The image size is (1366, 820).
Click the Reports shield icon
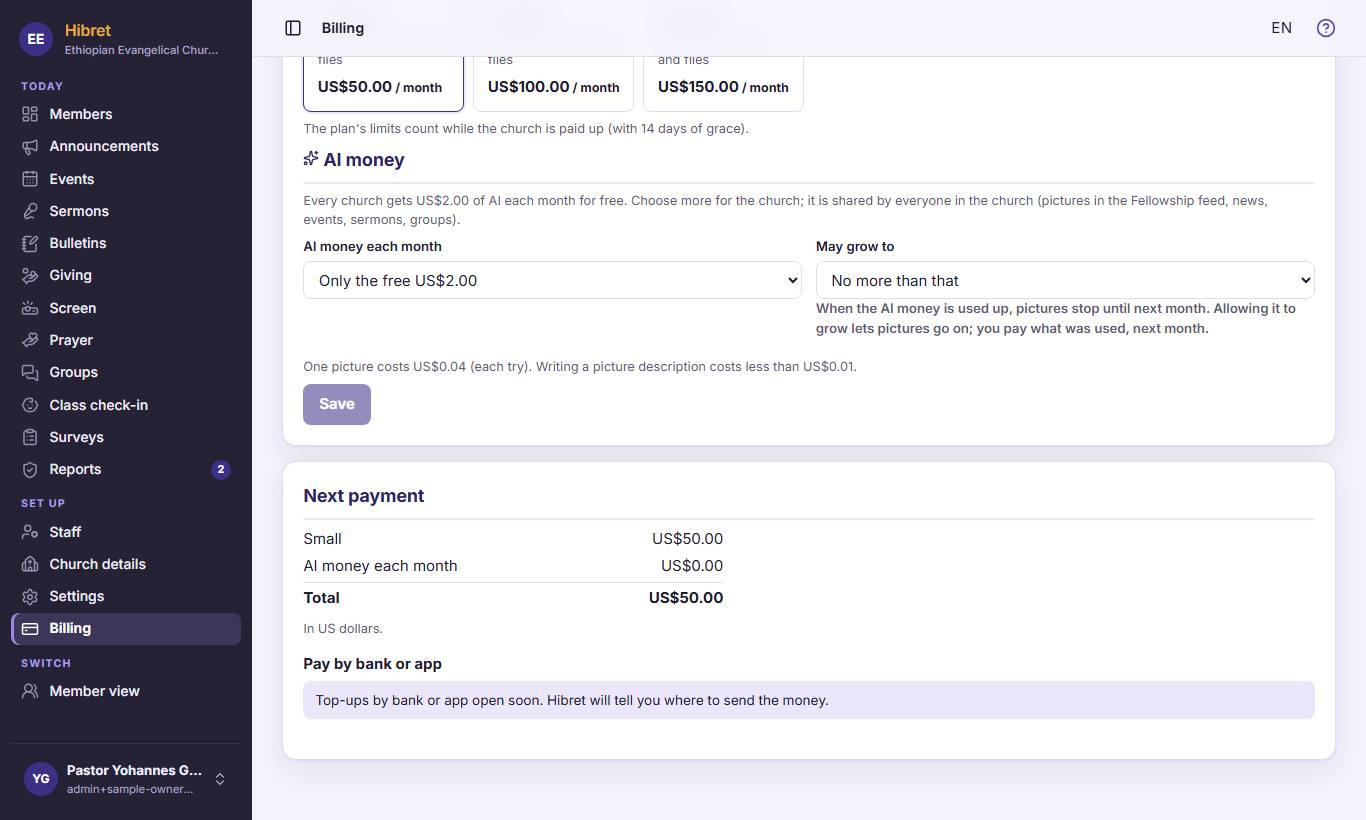pyautogui.click(x=30, y=469)
